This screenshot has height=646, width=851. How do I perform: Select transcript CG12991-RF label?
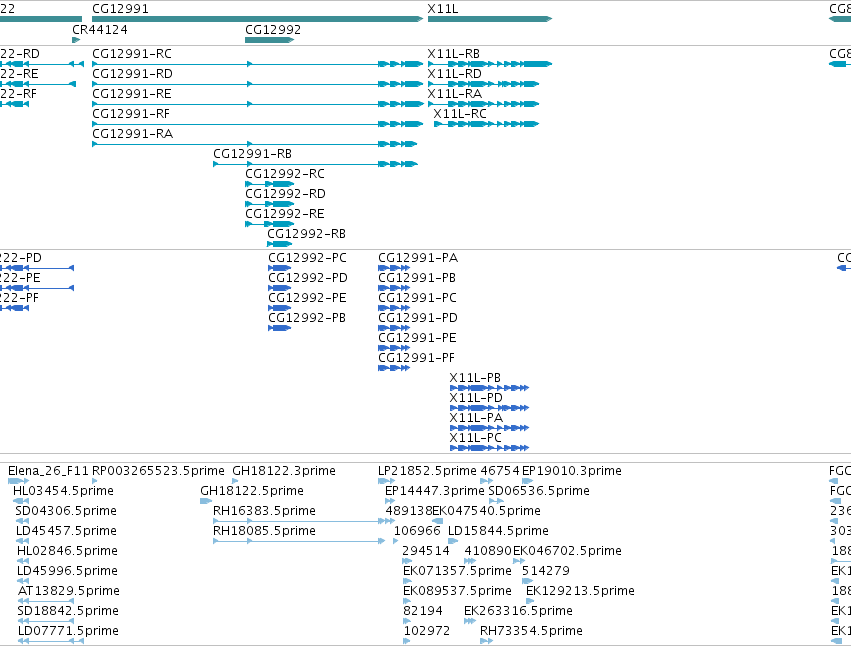(x=131, y=114)
